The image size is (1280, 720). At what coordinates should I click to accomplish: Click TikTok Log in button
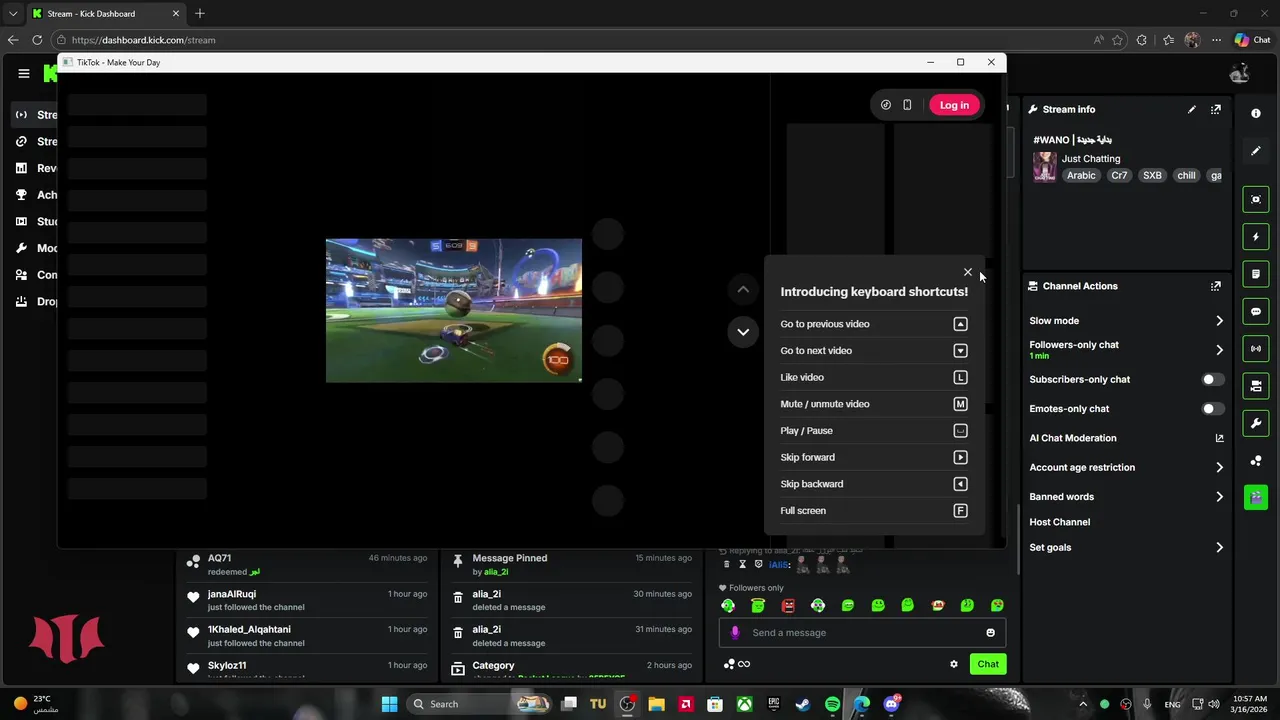tap(954, 105)
